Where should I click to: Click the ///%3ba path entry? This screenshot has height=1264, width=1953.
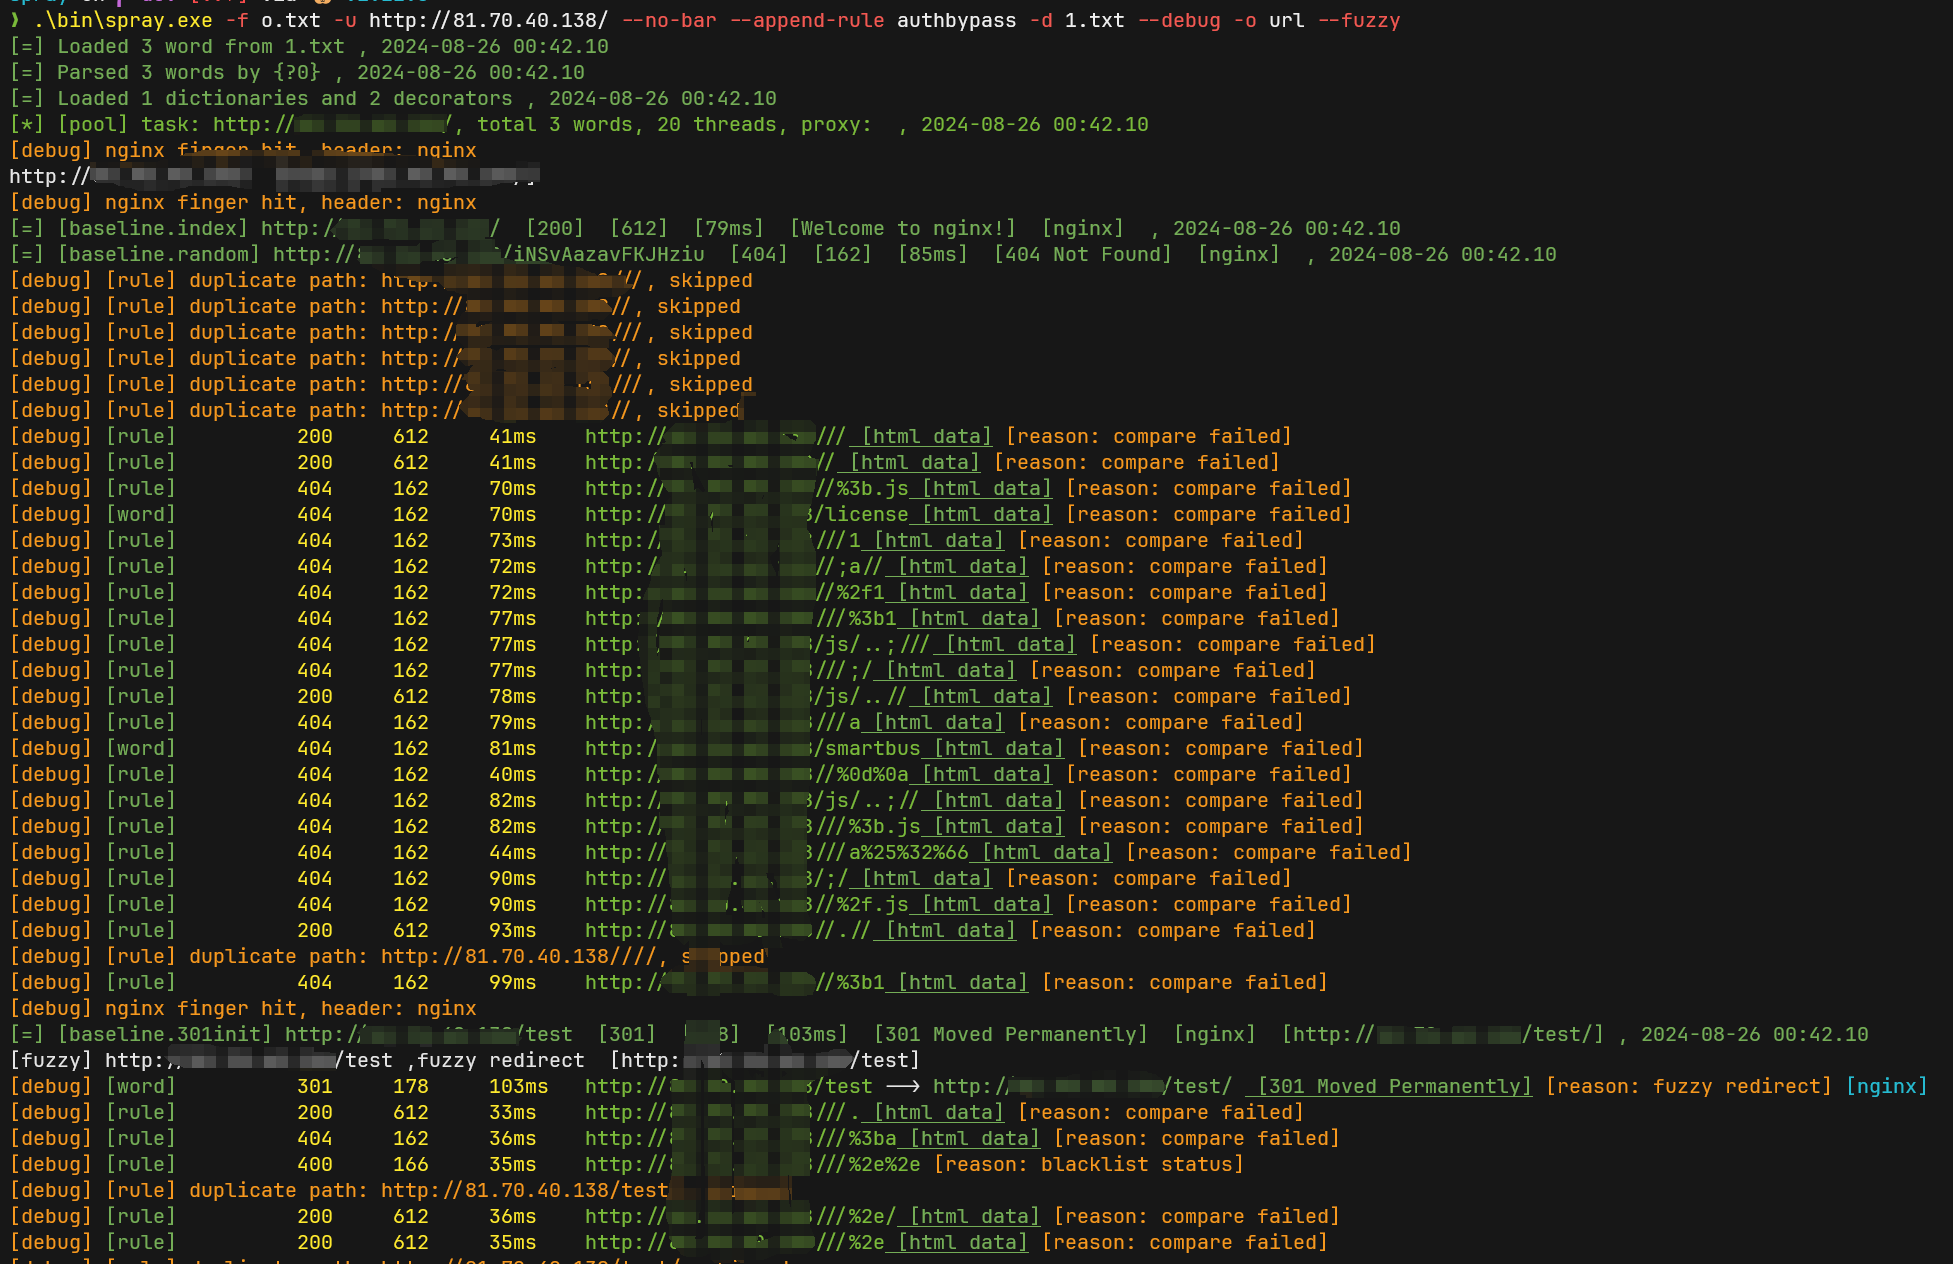(855, 1138)
